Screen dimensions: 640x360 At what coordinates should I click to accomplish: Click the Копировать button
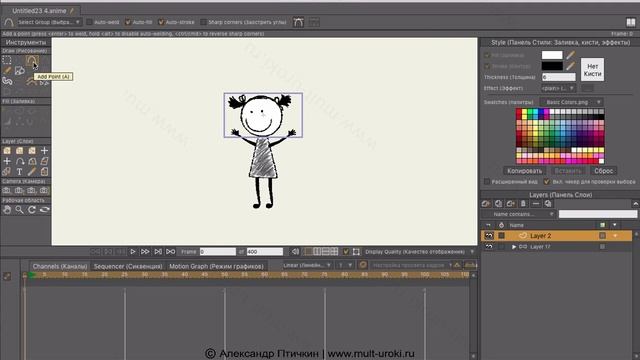pos(524,171)
